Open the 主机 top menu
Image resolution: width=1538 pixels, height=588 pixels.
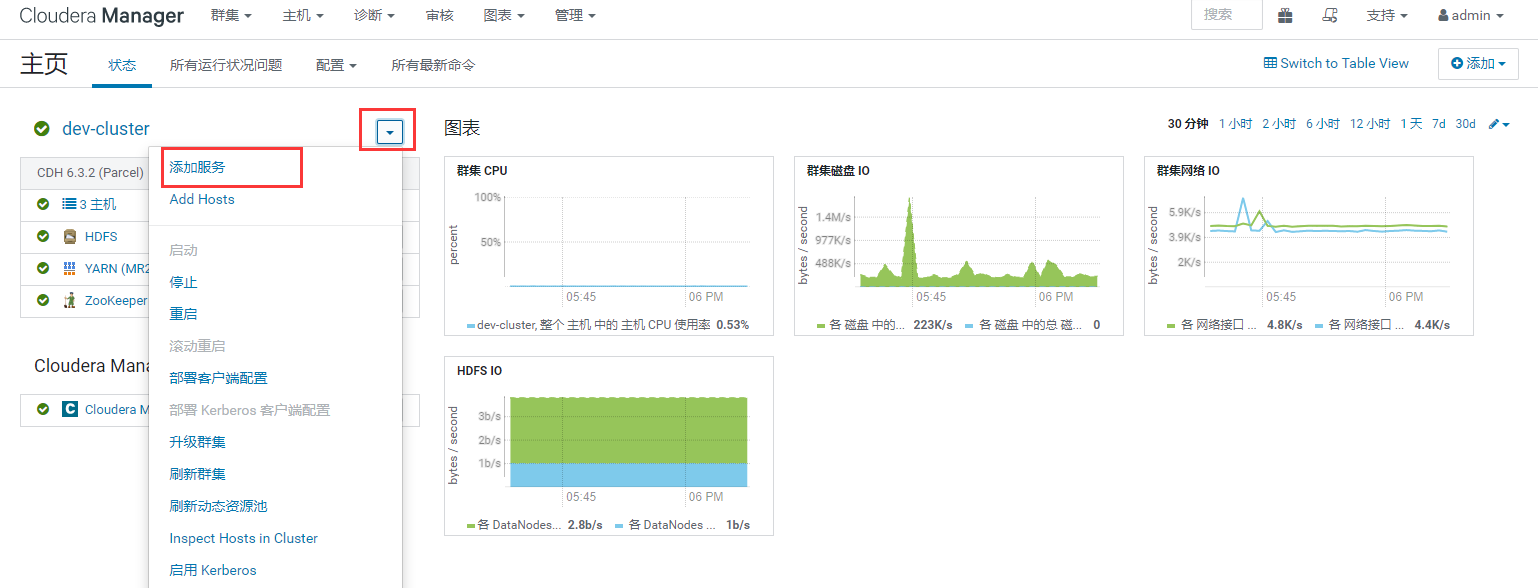click(x=304, y=16)
